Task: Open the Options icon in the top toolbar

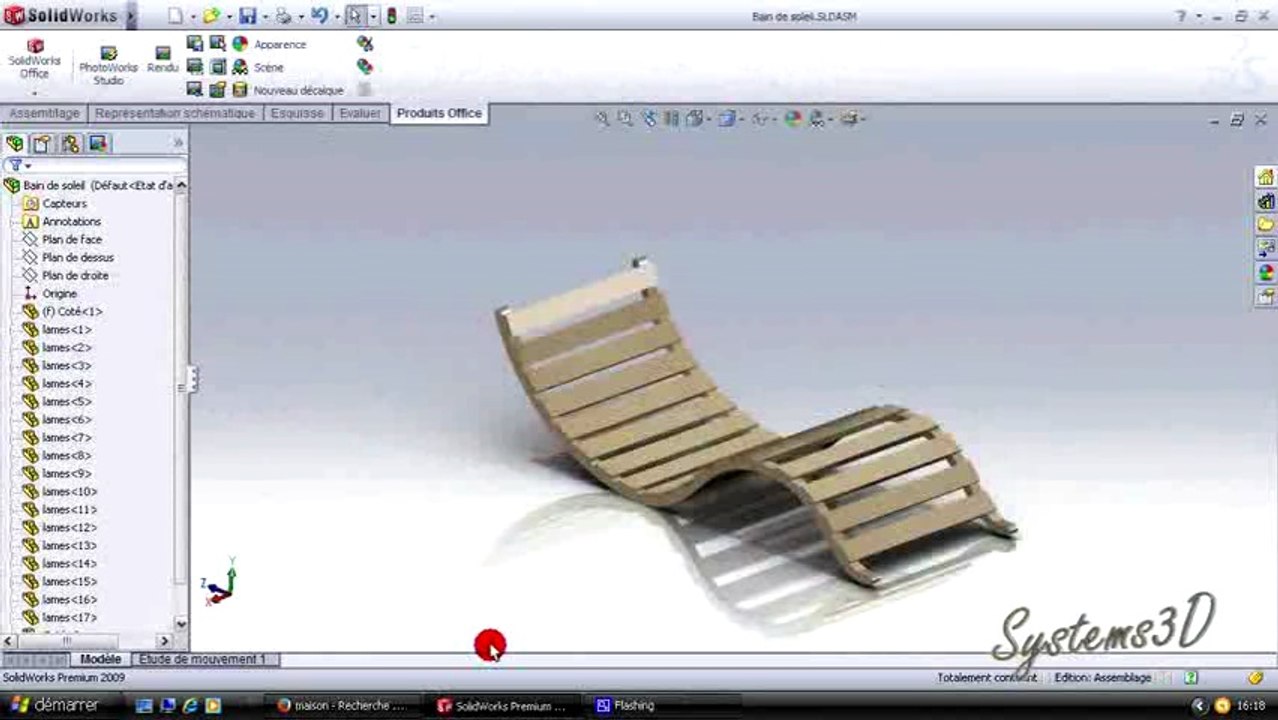Action: point(415,16)
